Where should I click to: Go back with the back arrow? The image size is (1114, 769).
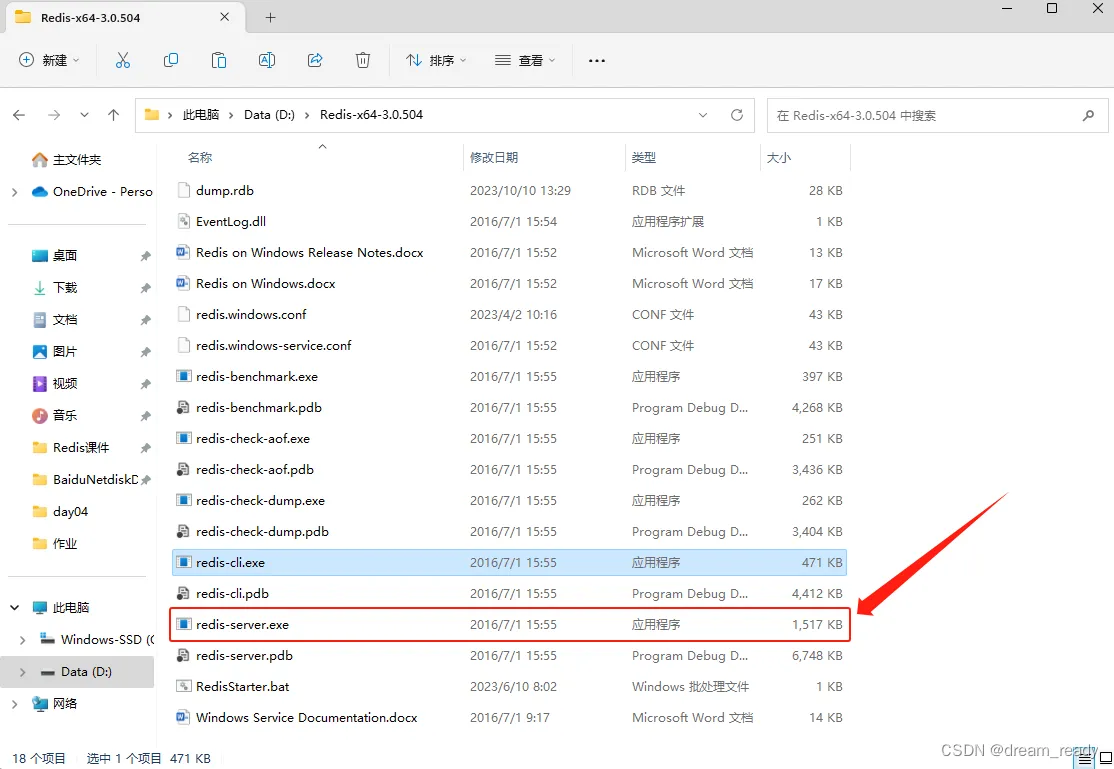click(x=19, y=115)
